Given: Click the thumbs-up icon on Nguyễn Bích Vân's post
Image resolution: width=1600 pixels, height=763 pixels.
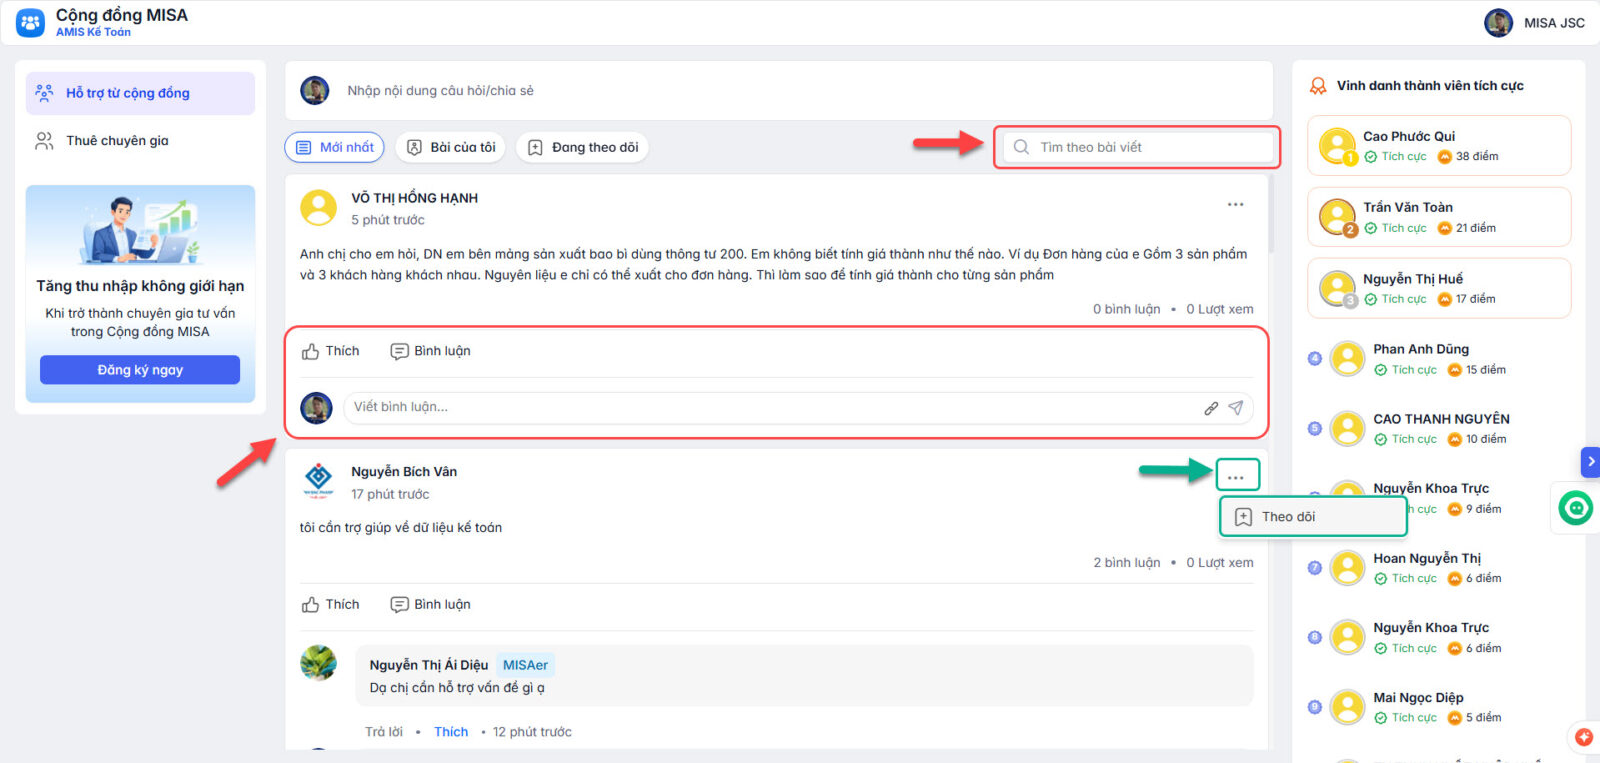Looking at the screenshot, I should click(x=311, y=605).
